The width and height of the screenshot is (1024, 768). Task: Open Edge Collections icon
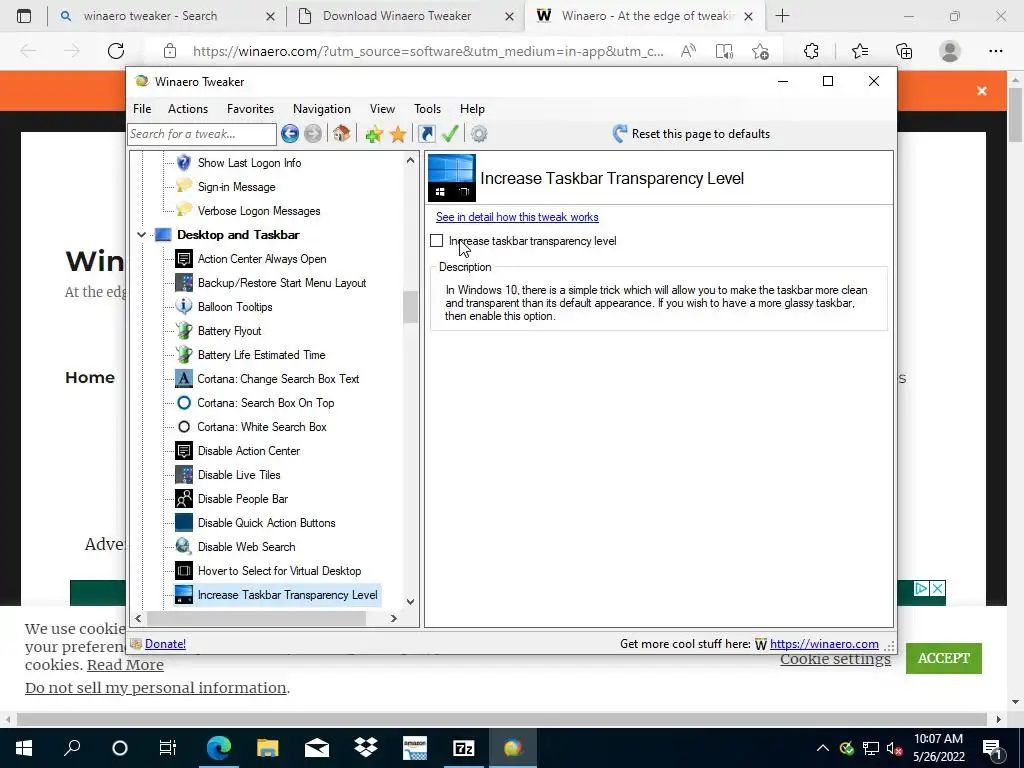pos(904,51)
